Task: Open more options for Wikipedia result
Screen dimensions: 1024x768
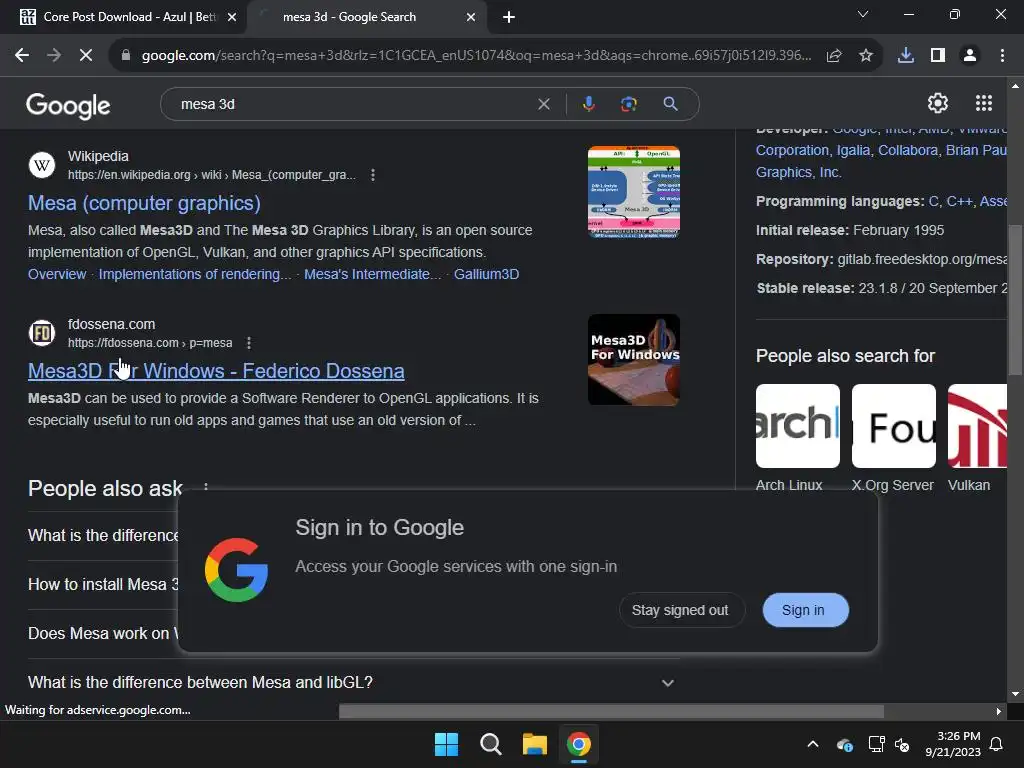Action: coord(373,175)
